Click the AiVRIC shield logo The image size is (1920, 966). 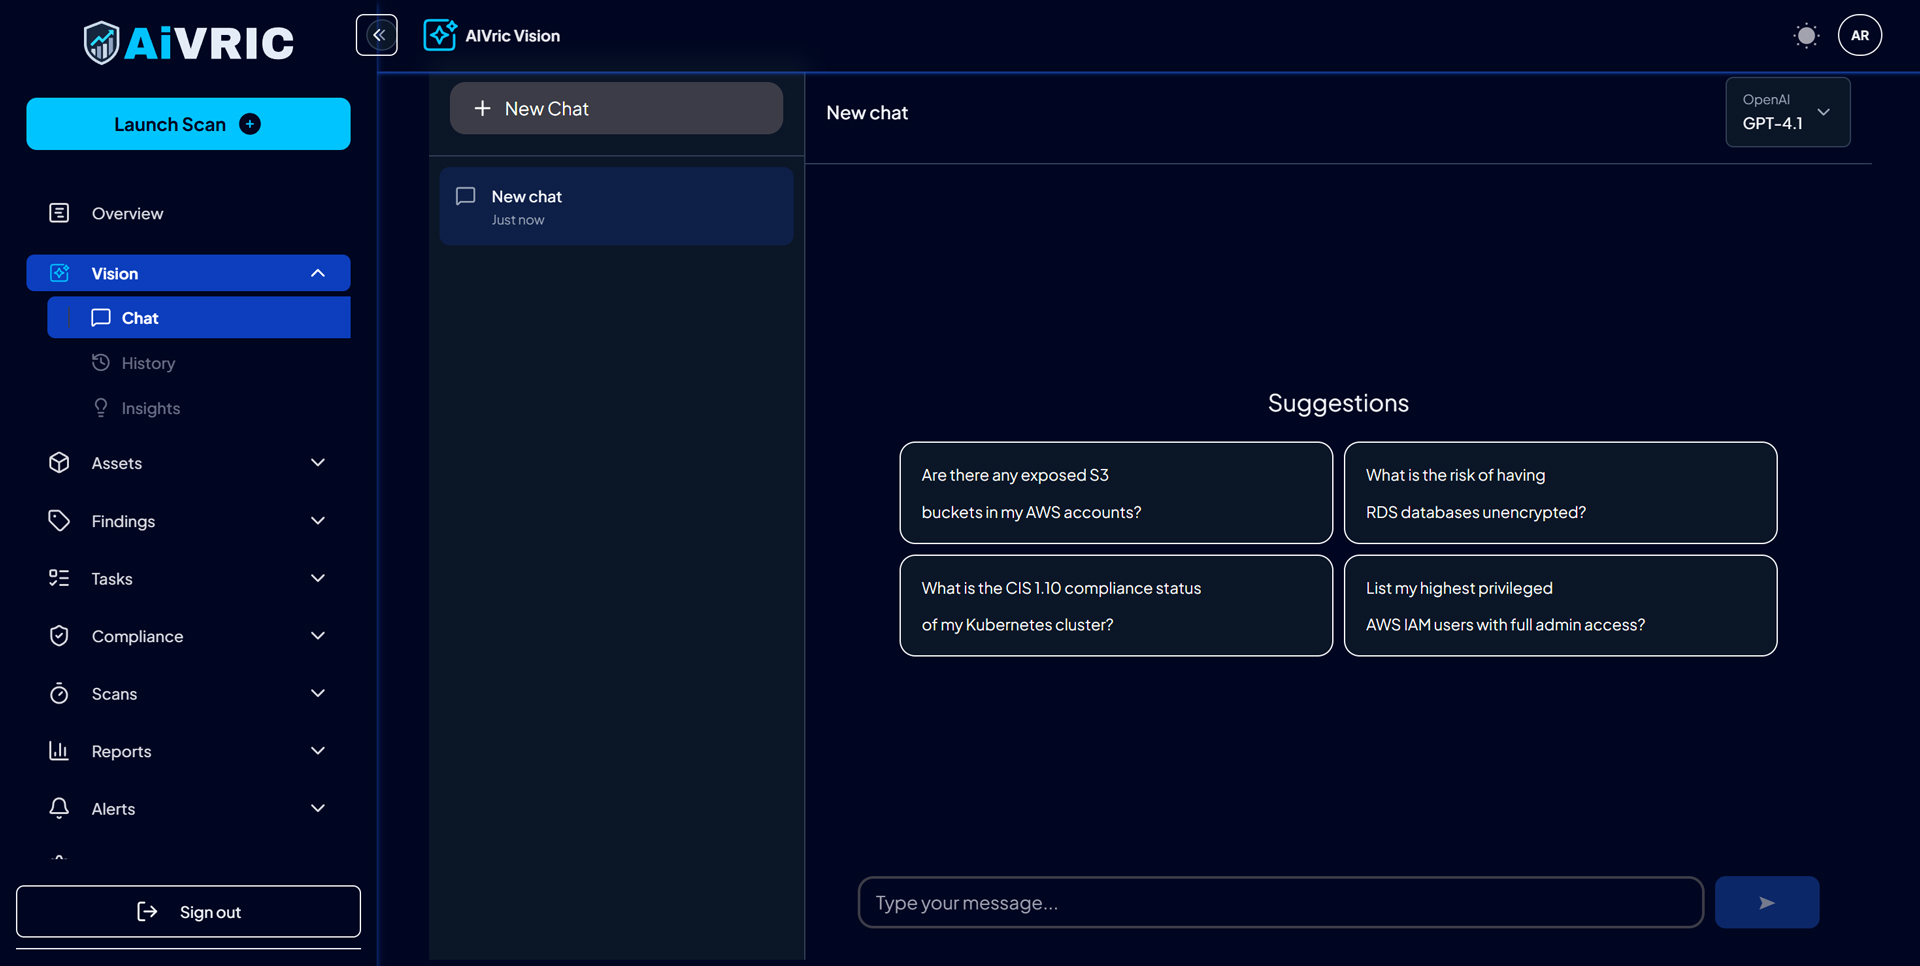[x=101, y=43]
